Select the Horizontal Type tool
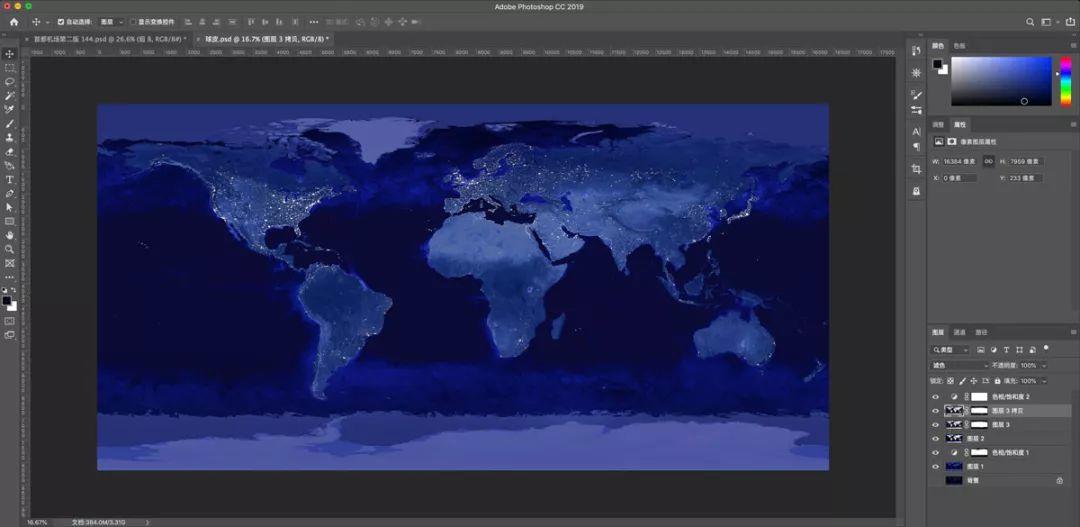Screen dimensions: 1080x527 pyautogui.click(x=10, y=180)
